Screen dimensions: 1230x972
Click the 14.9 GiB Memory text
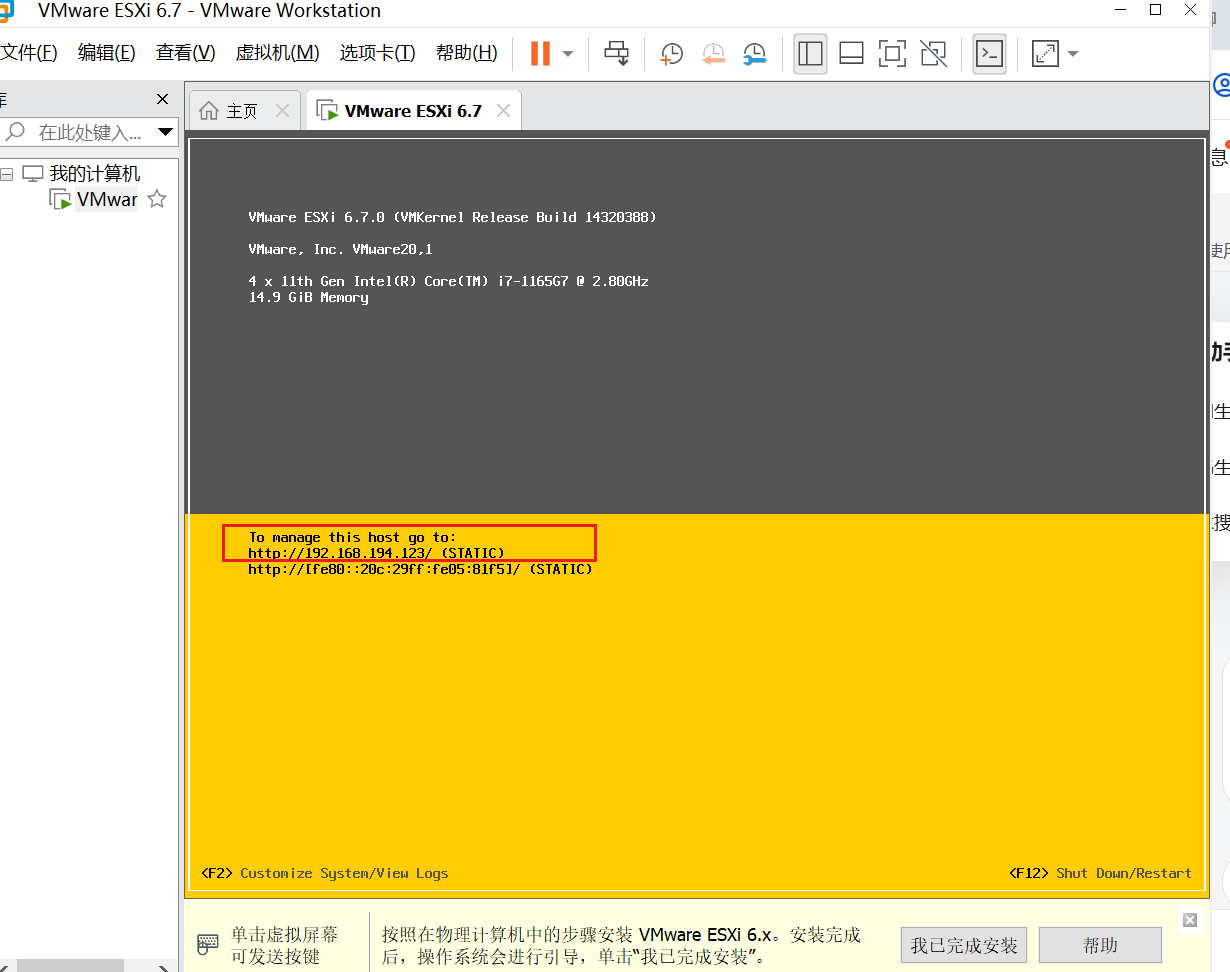coord(308,297)
